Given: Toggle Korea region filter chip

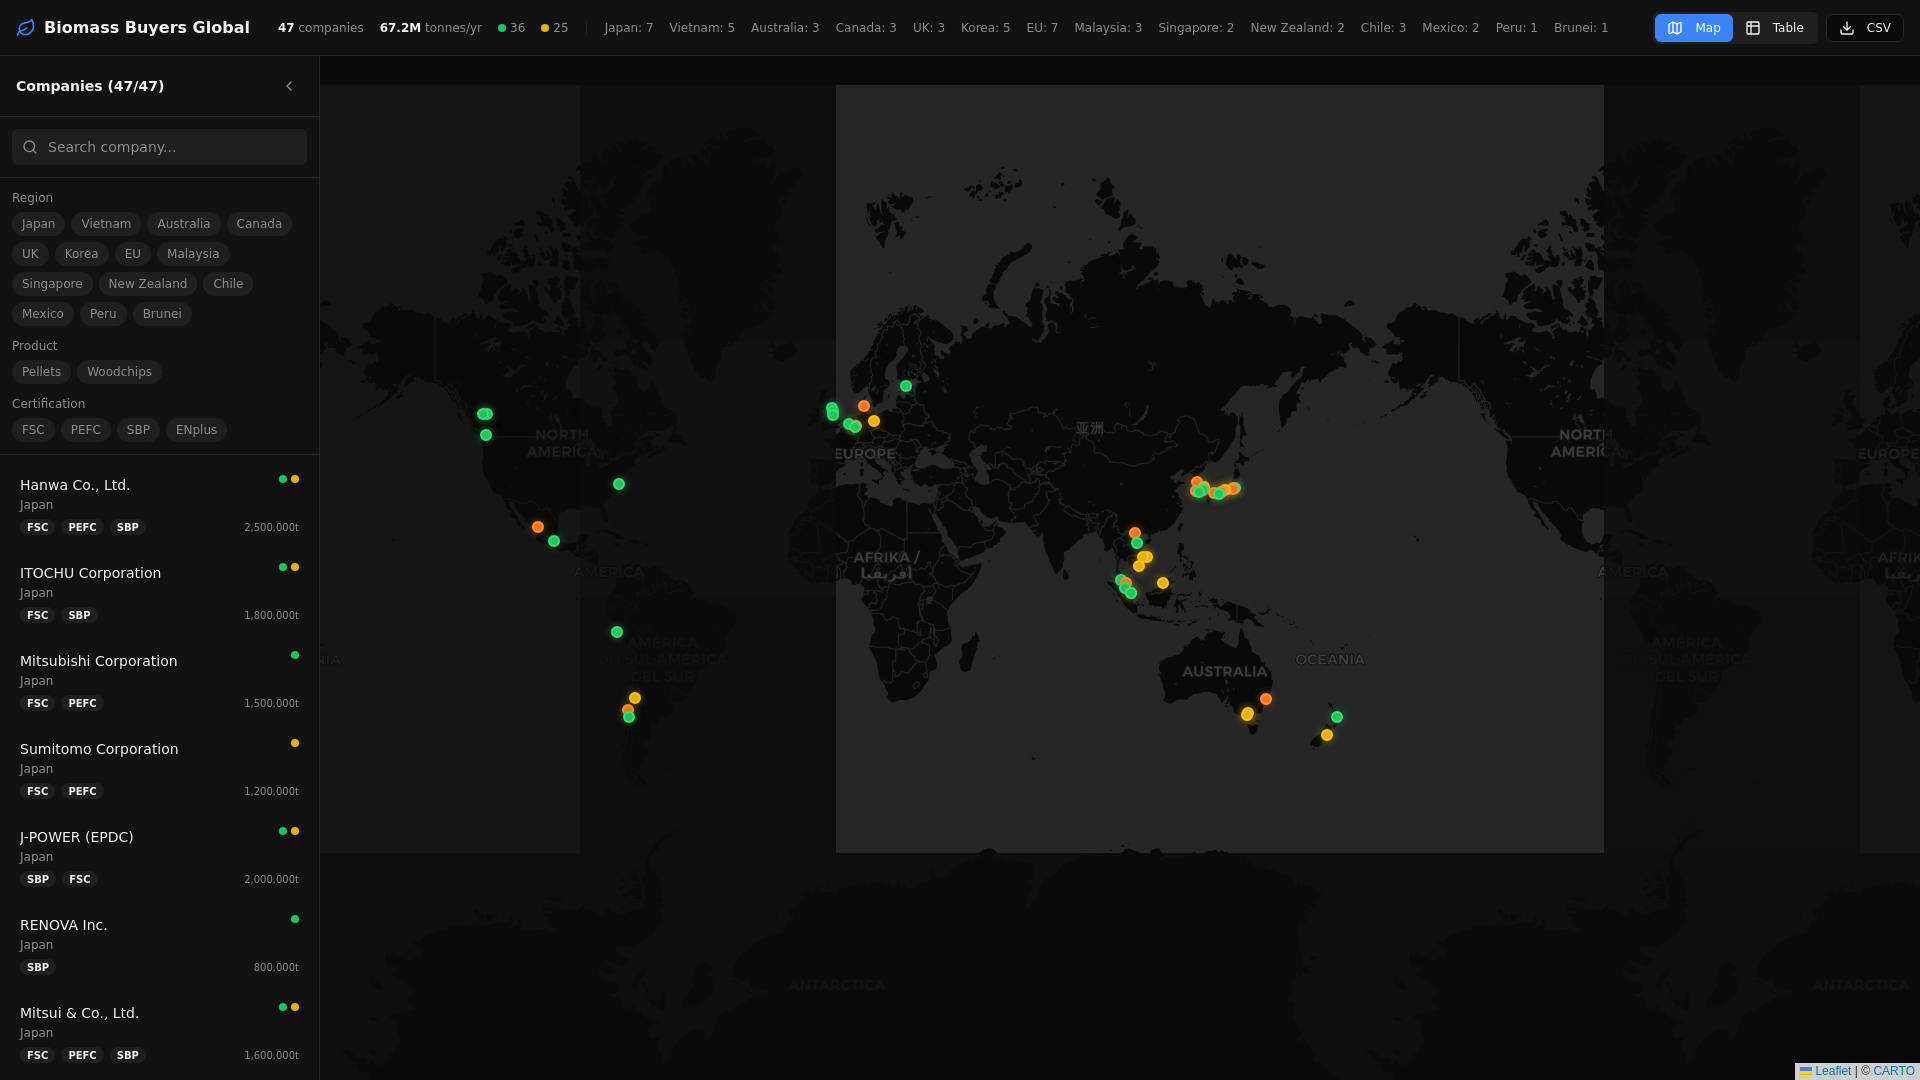Looking at the screenshot, I should 82,254.
